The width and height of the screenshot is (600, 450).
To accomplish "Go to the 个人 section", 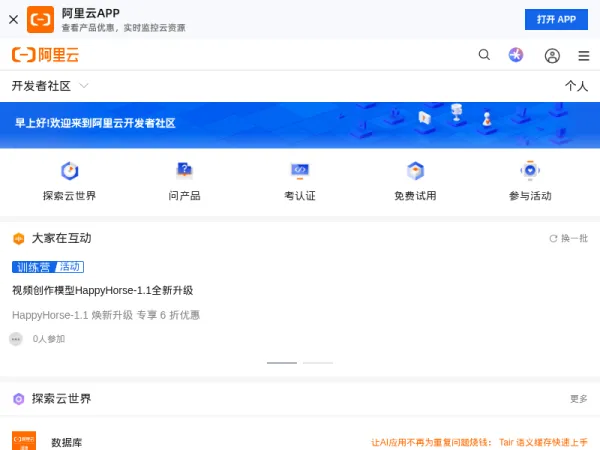I will pyautogui.click(x=576, y=86).
